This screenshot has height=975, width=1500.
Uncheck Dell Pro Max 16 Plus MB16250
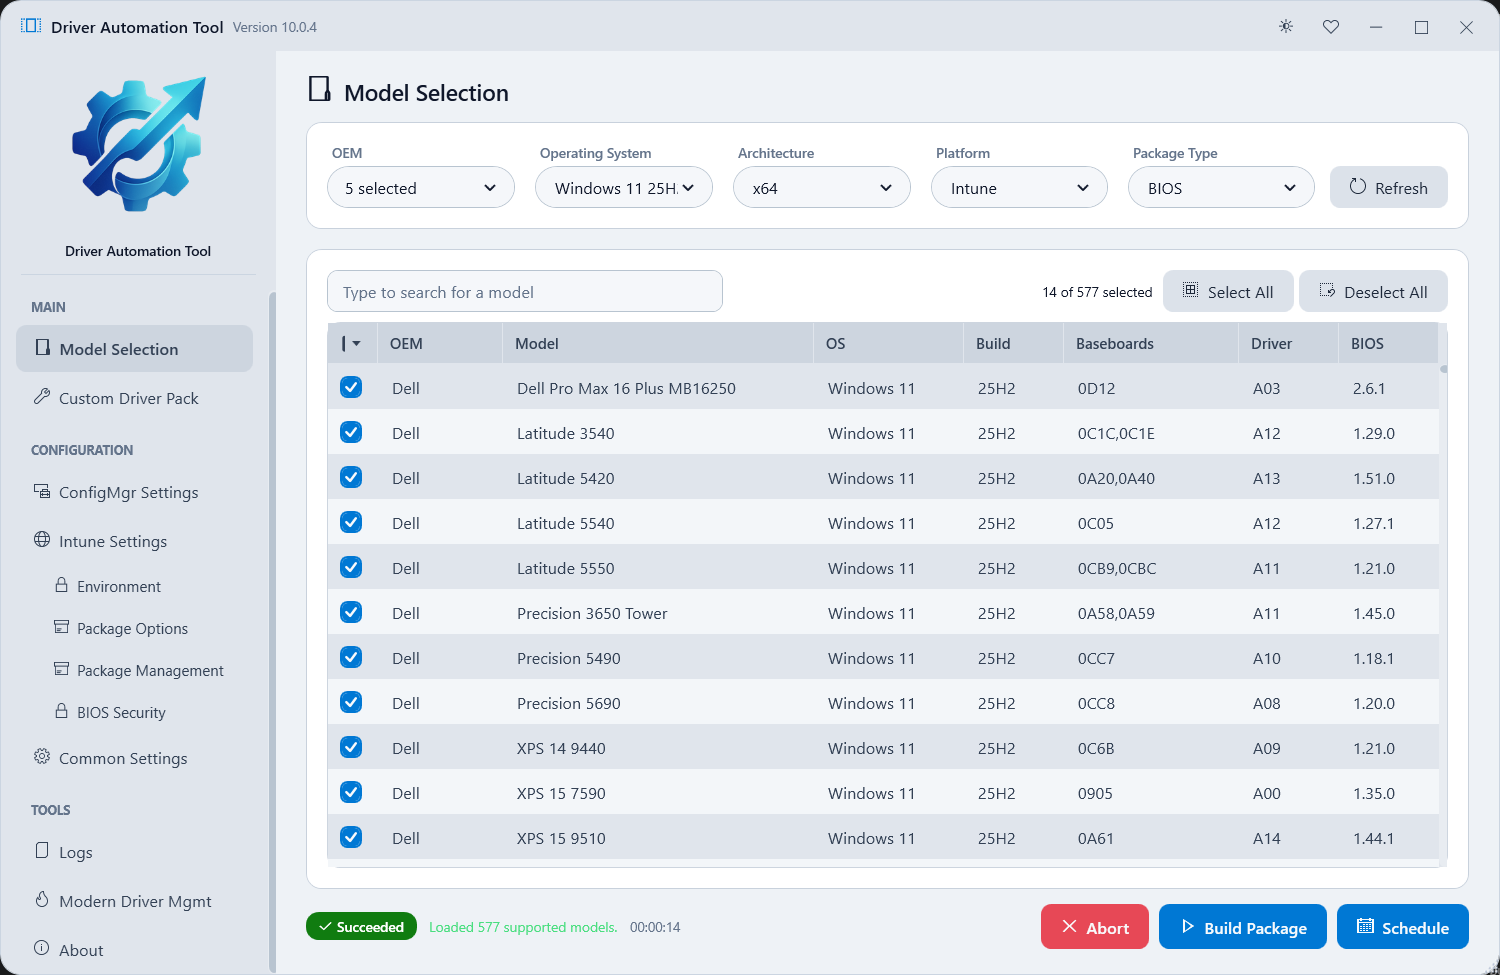tap(351, 387)
